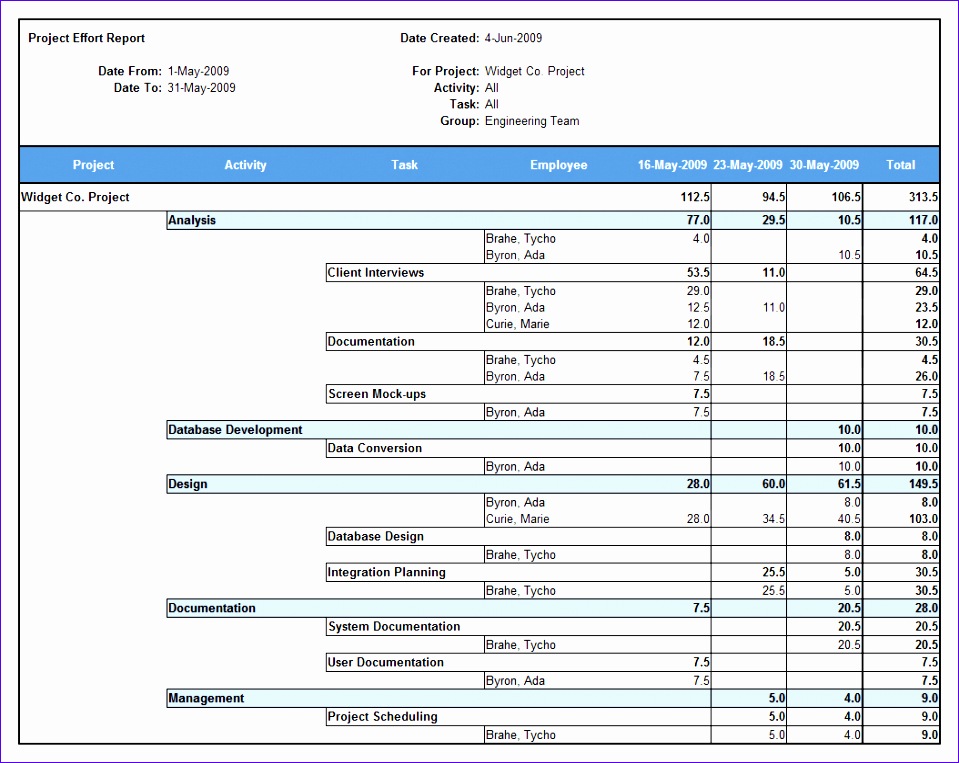Select the Widget Co. Project row label

(x=76, y=198)
